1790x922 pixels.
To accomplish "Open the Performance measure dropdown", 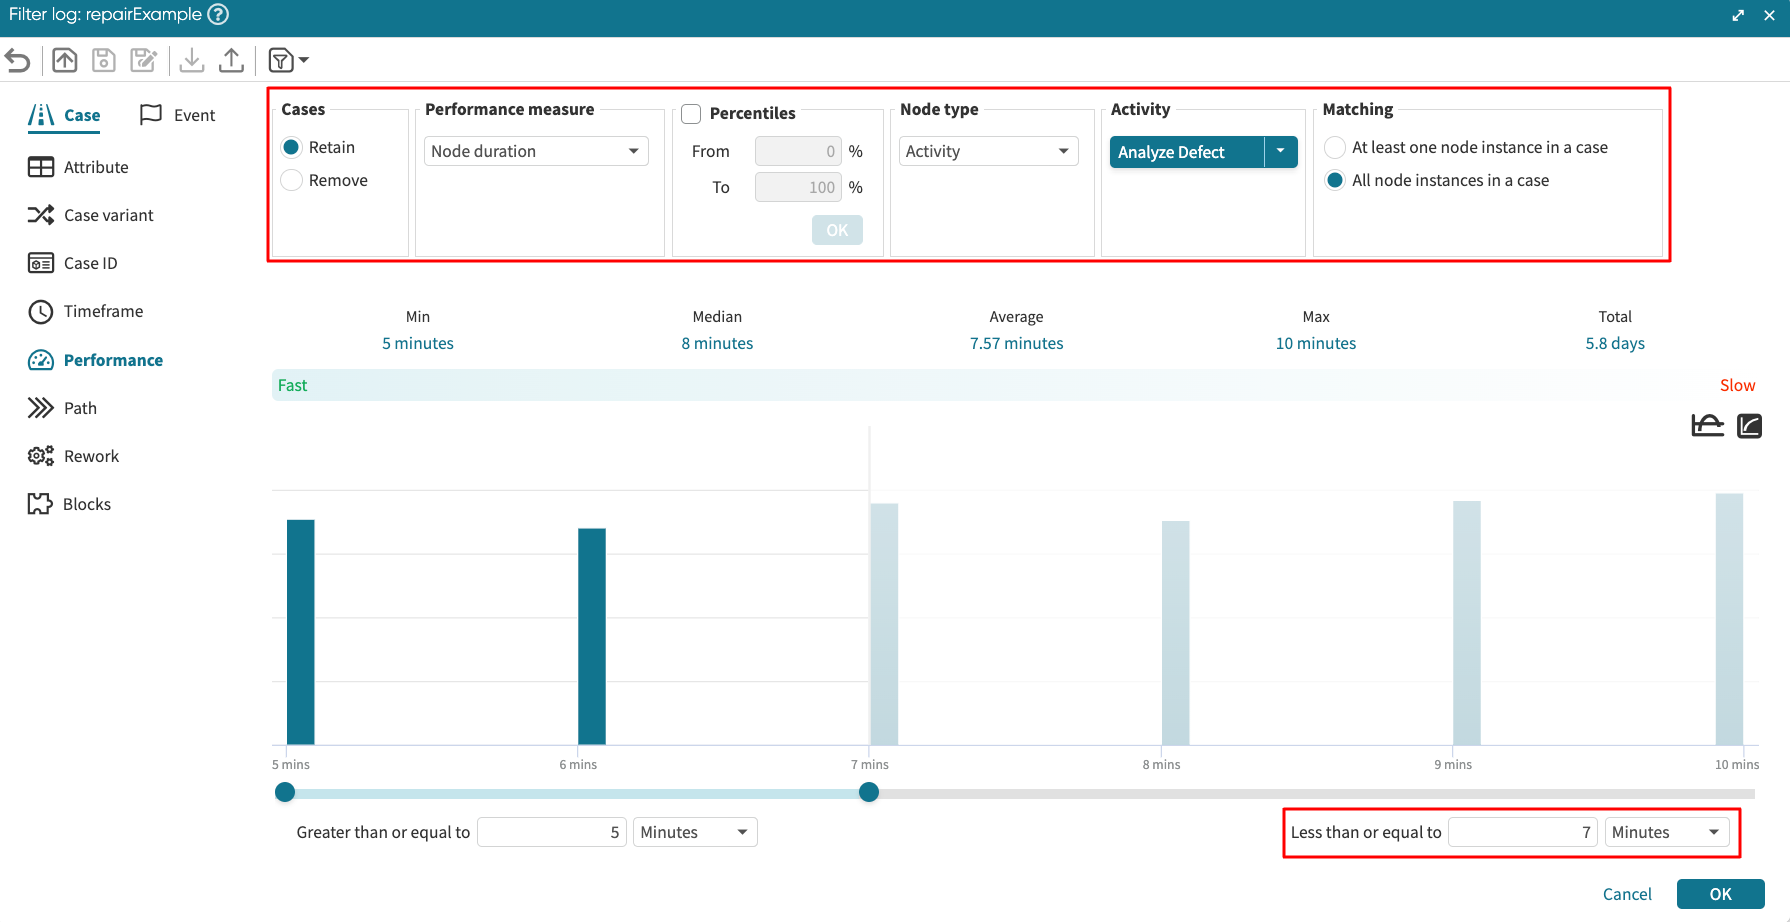I will [536, 151].
